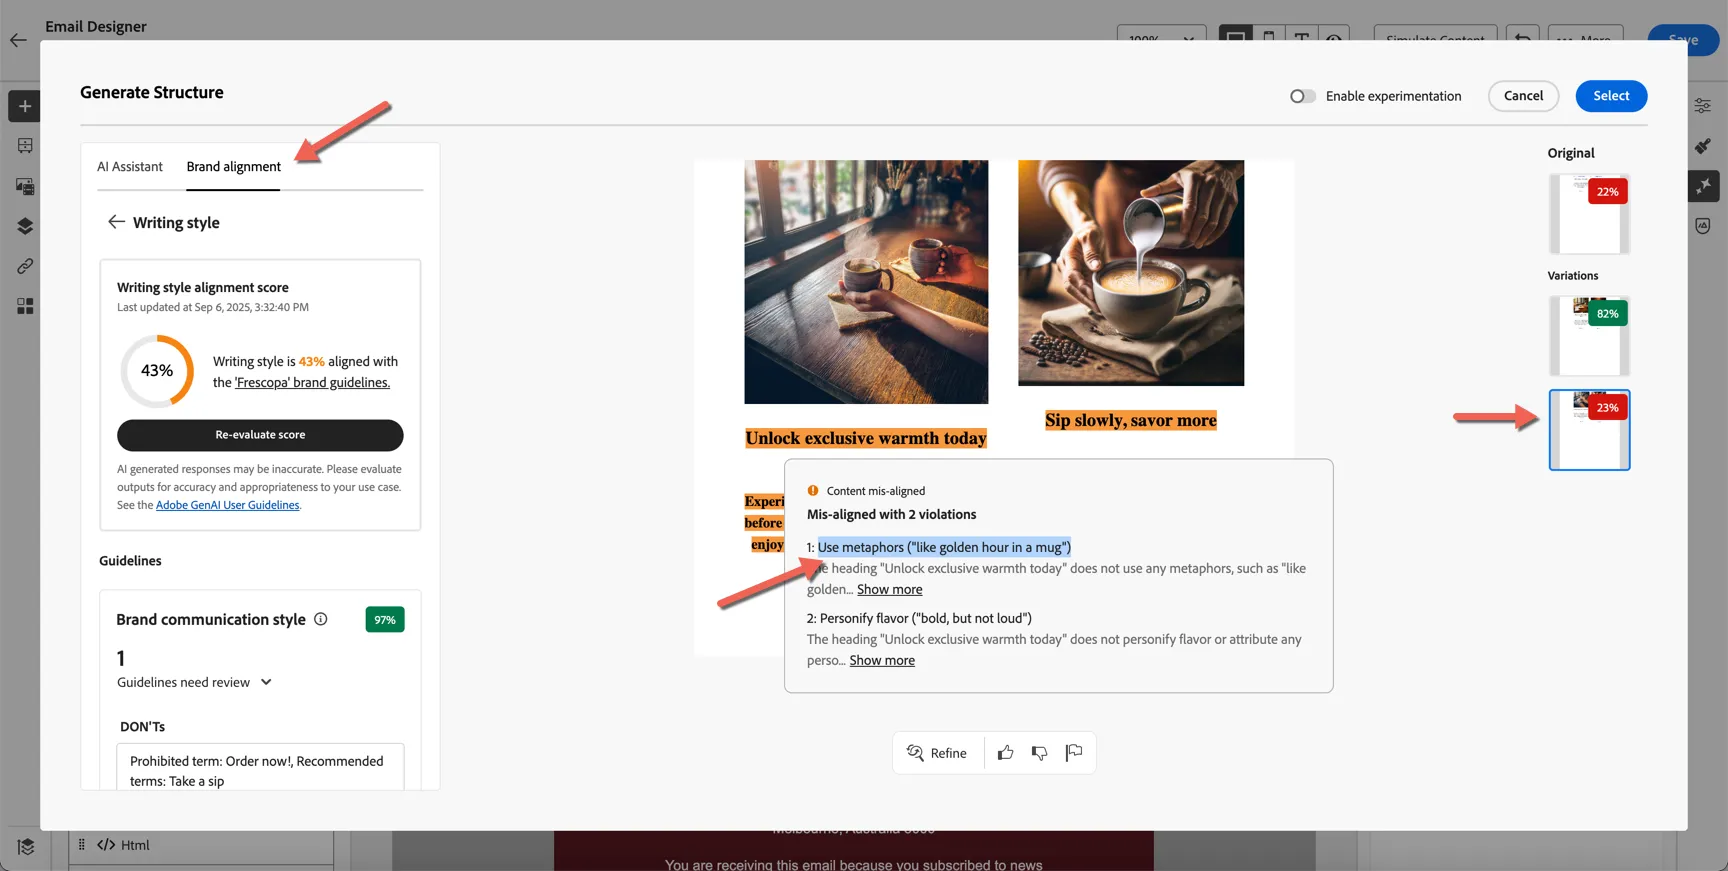The width and height of the screenshot is (1728, 871).
Task: Open the layers stack icon in left sidebar
Action: coord(25,226)
